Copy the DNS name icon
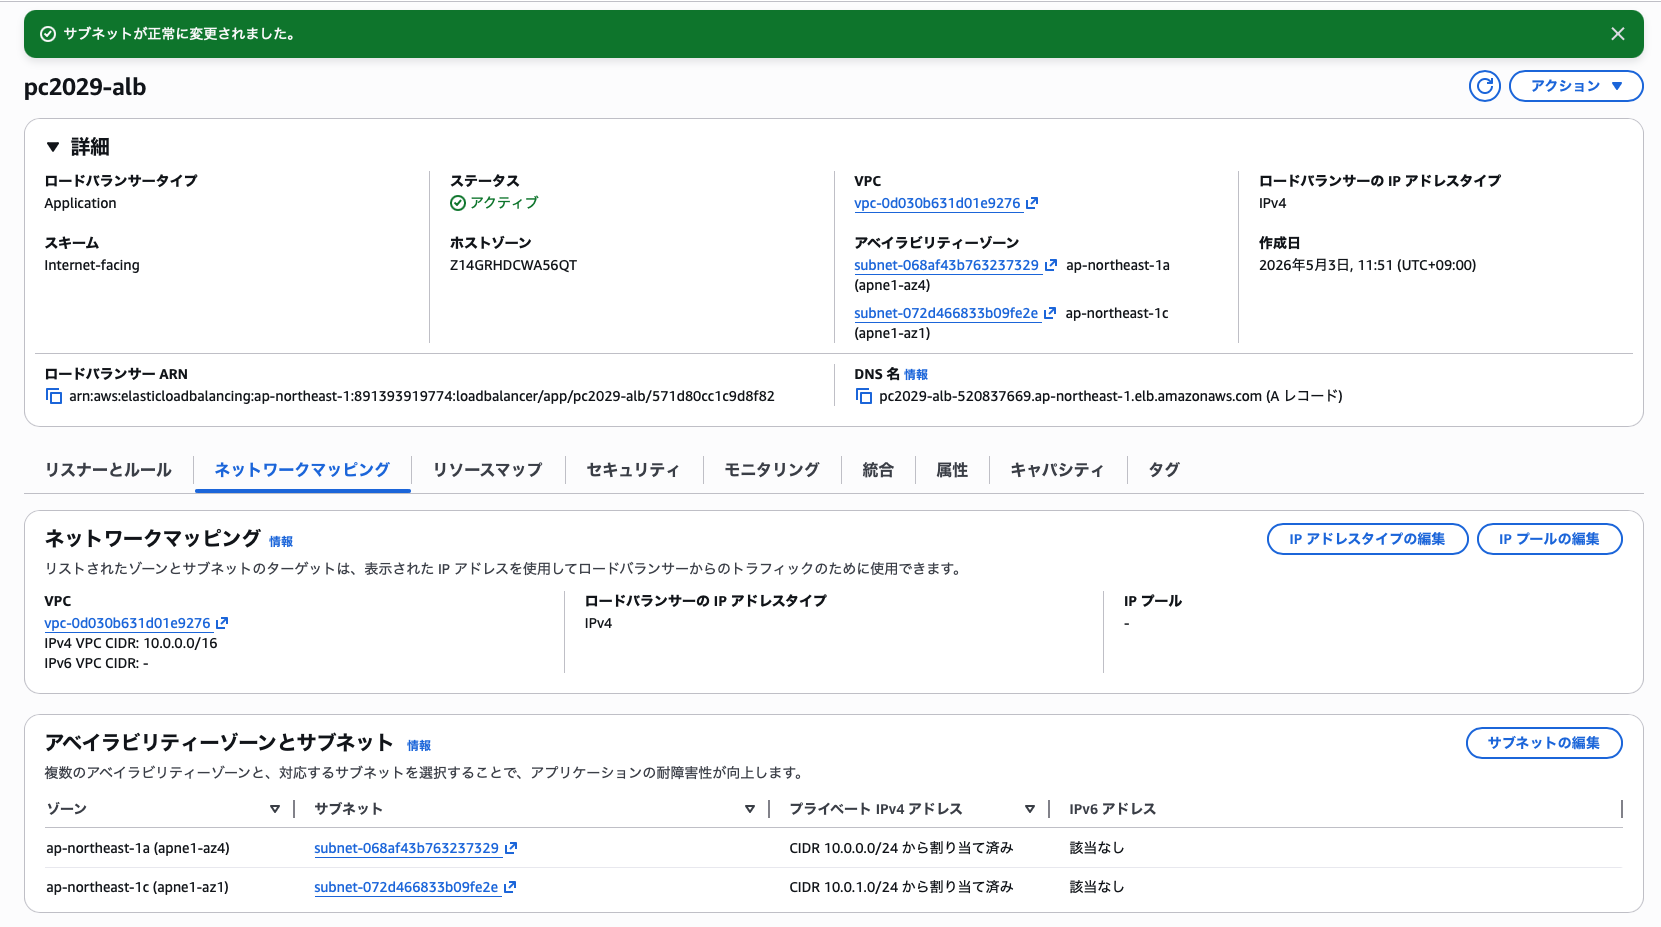This screenshot has height=927, width=1661. tap(864, 396)
